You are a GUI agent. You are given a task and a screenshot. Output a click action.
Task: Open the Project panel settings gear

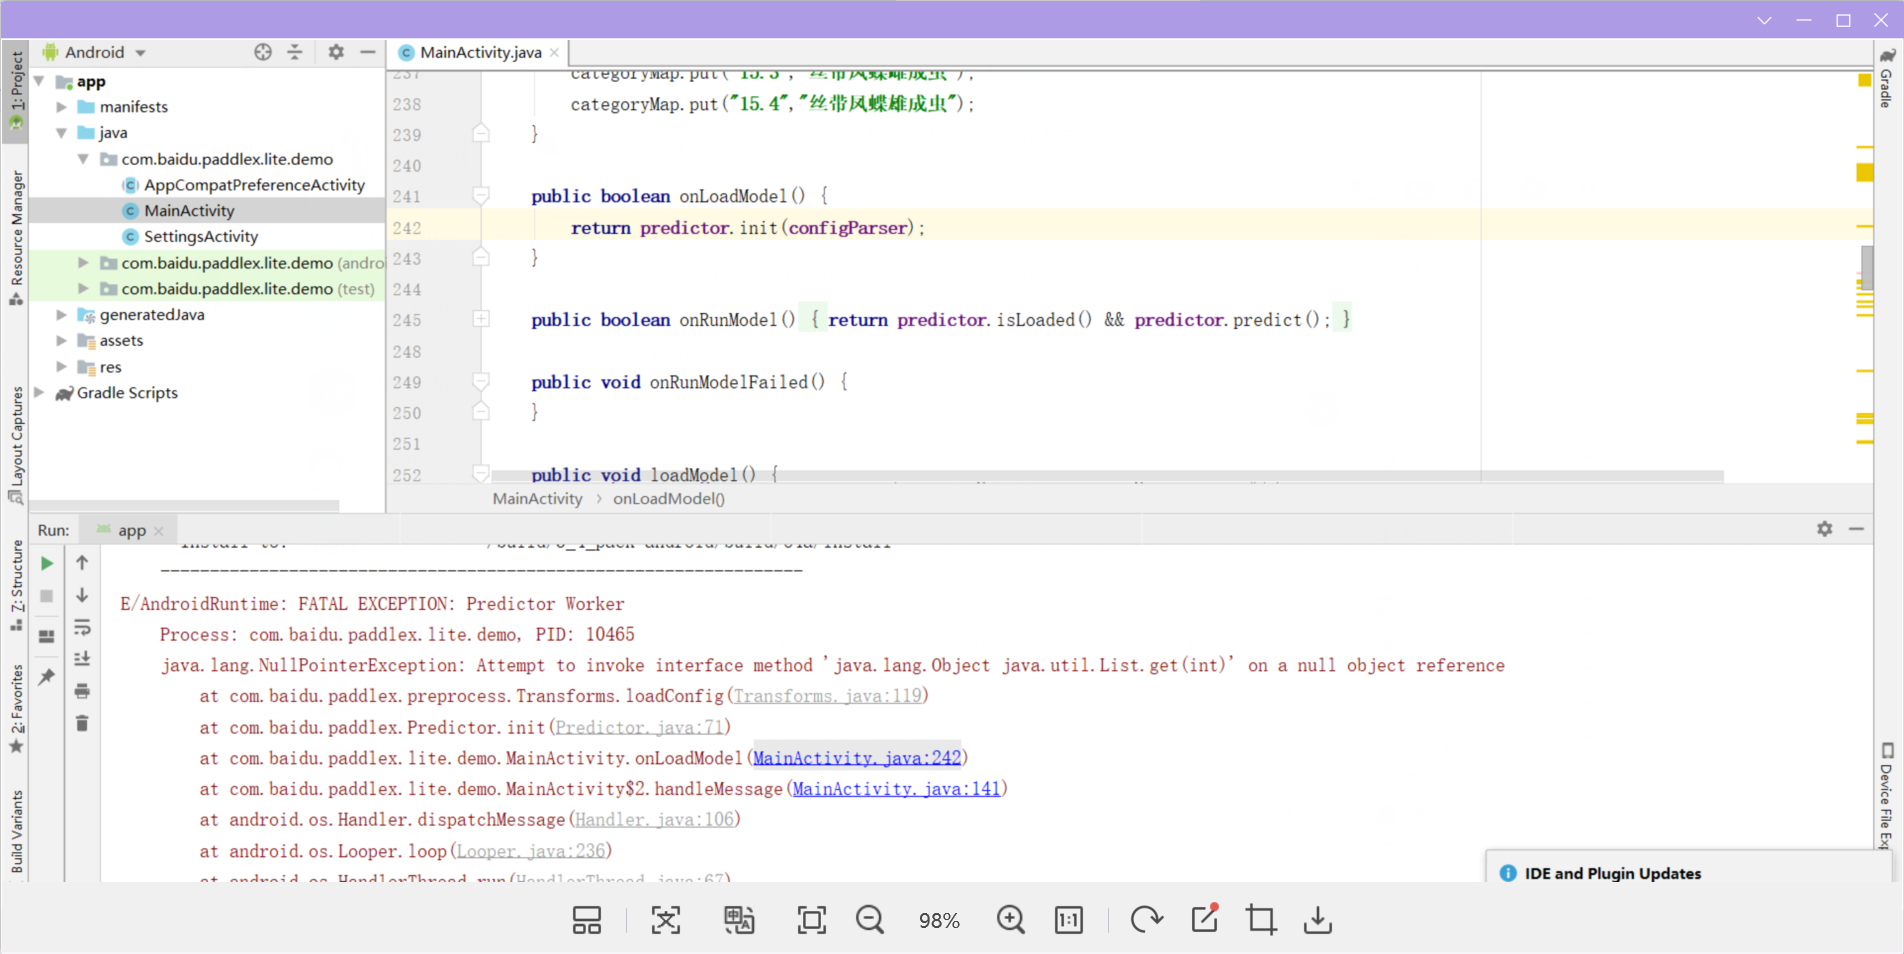335,52
